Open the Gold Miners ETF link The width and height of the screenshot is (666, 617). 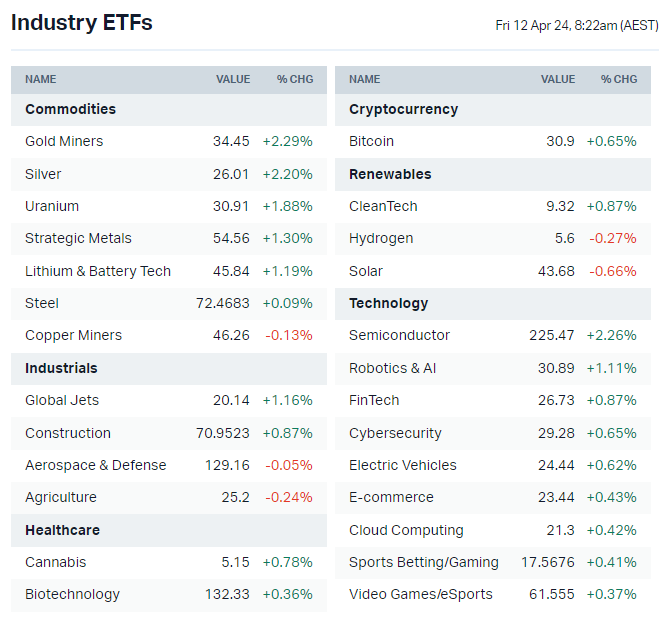click(x=64, y=141)
